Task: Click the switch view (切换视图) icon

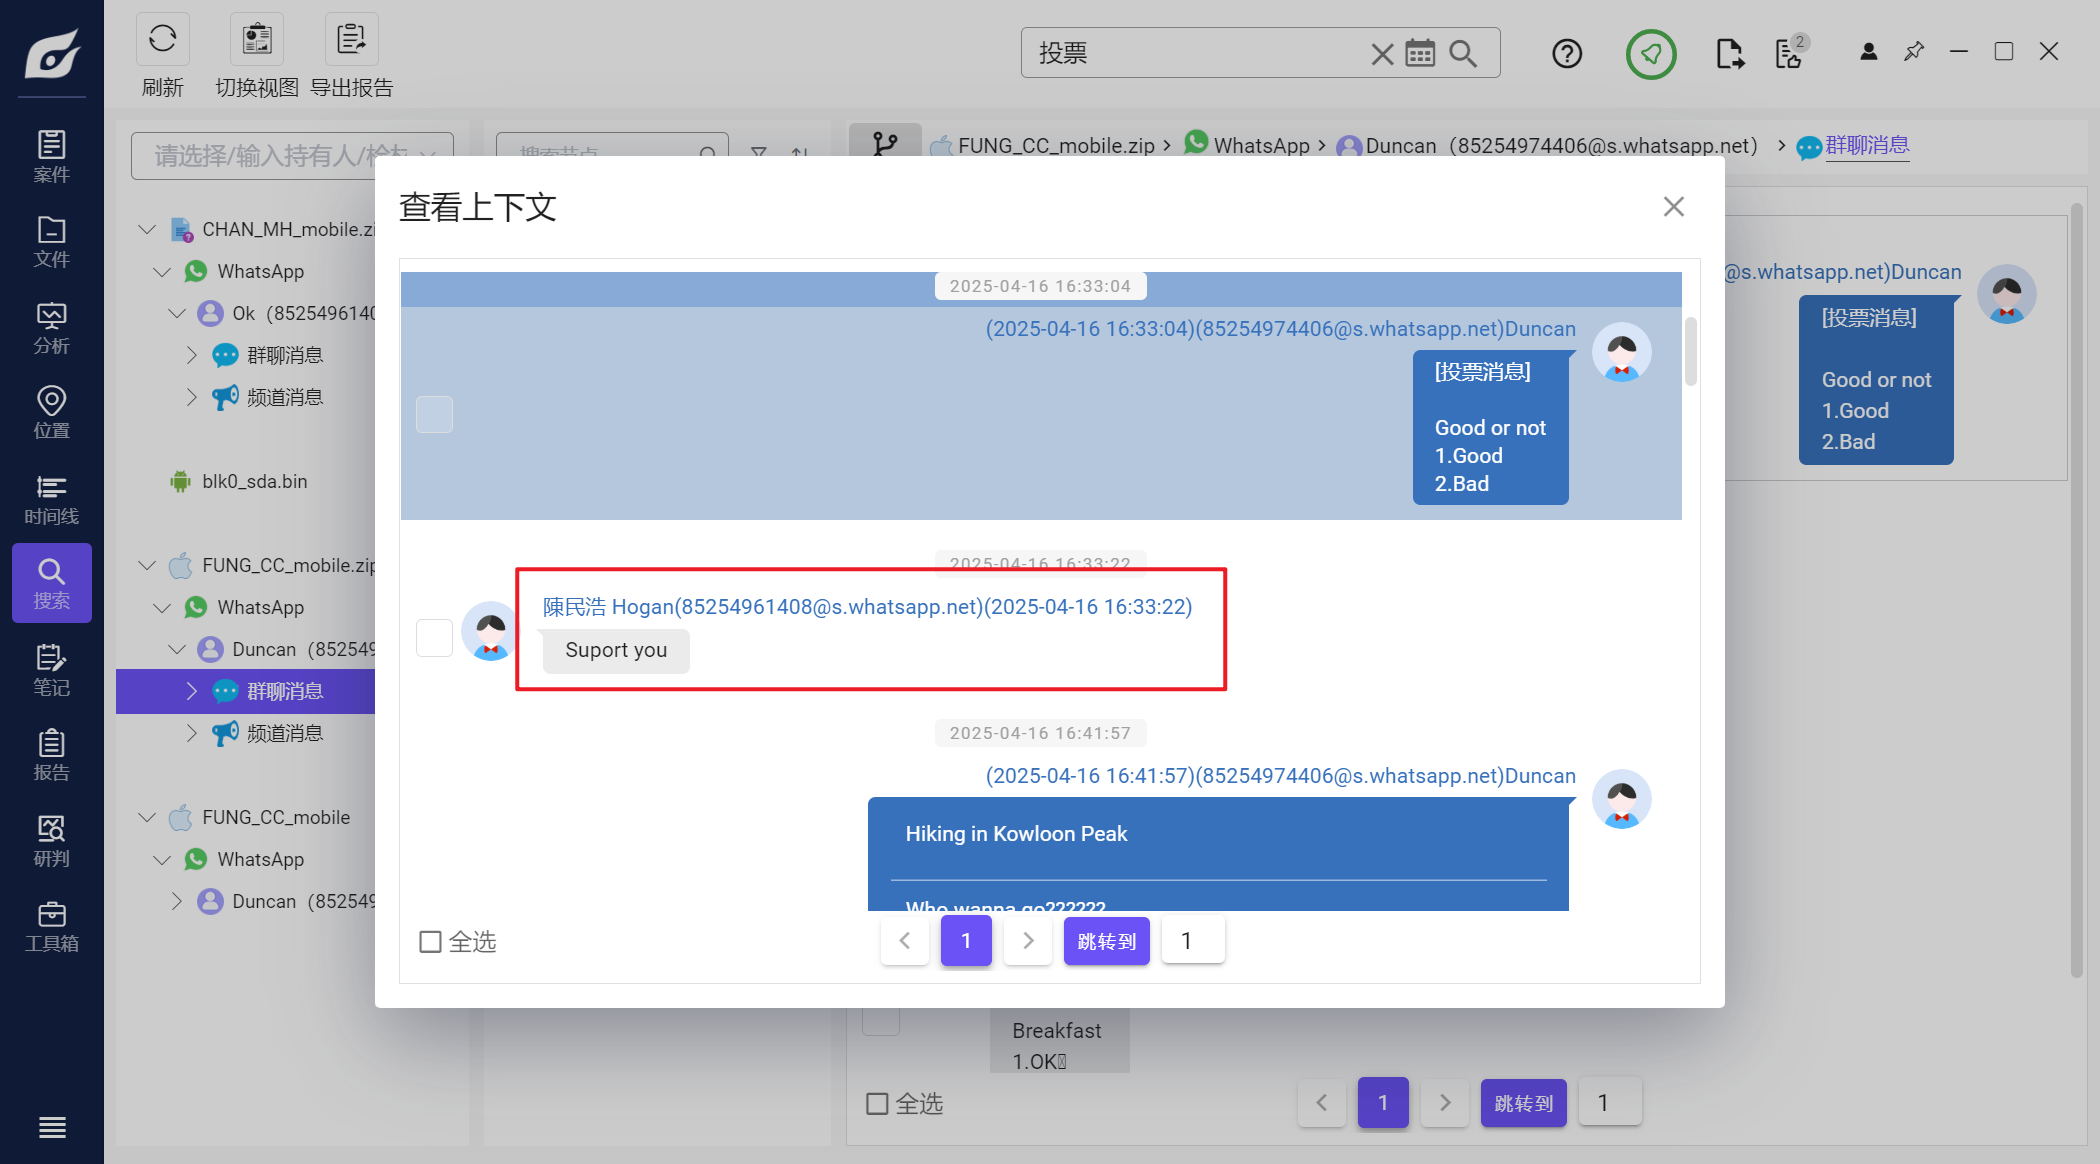Action: pos(257,40)
